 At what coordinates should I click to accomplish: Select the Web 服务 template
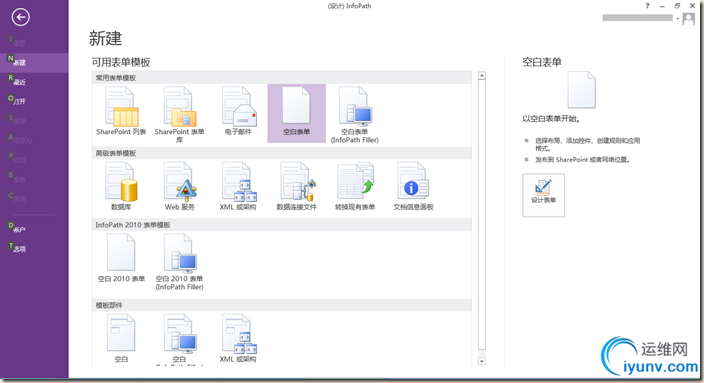(x=179, y=186)
